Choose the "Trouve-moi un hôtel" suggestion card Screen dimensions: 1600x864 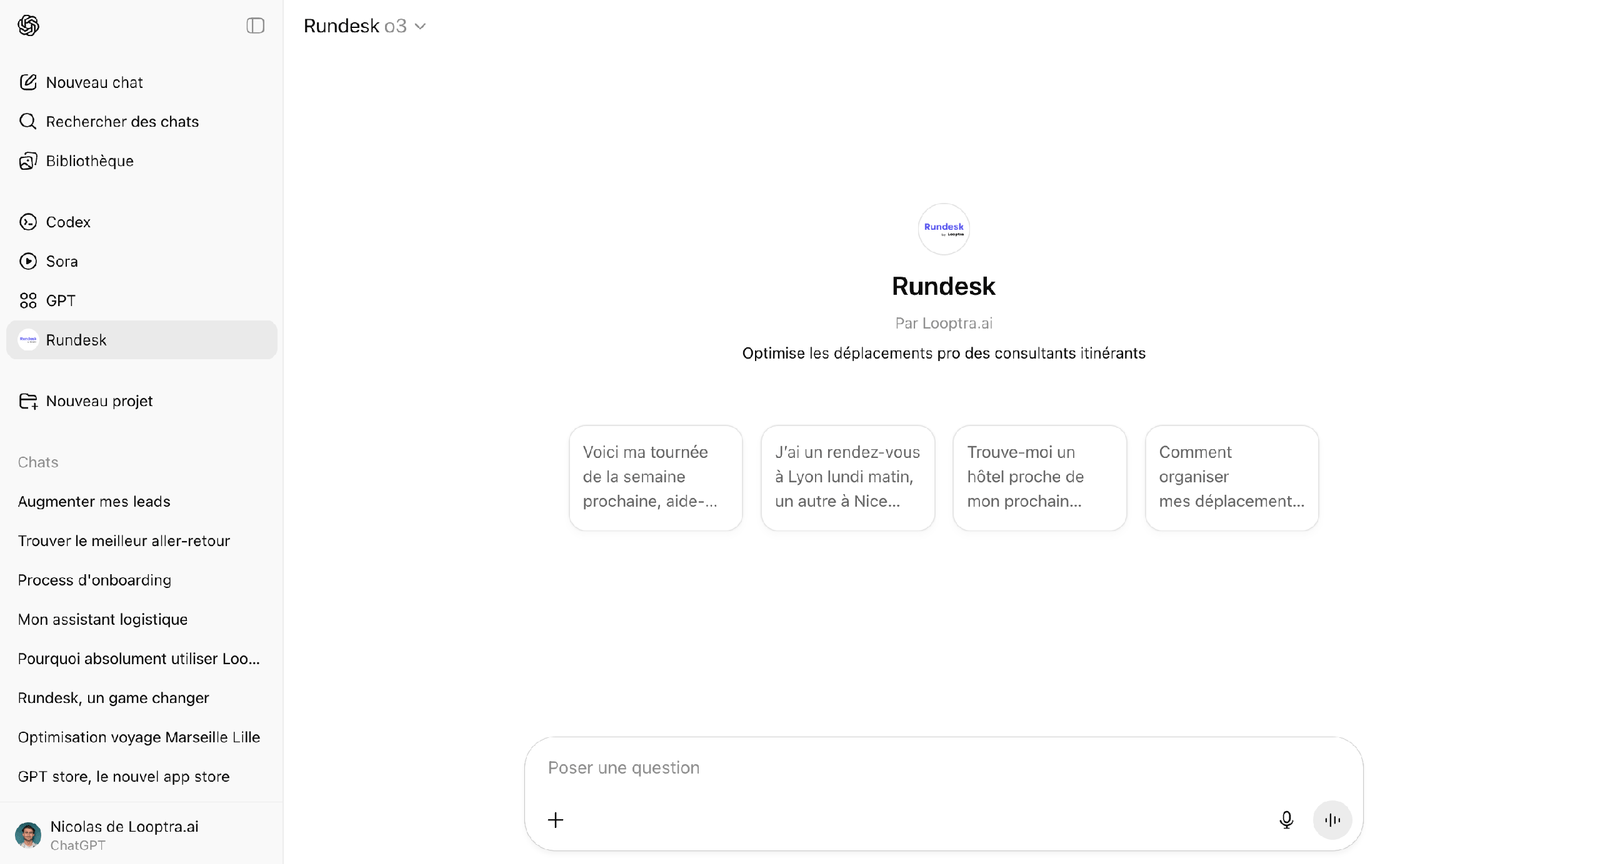(x=1039, y=477)
